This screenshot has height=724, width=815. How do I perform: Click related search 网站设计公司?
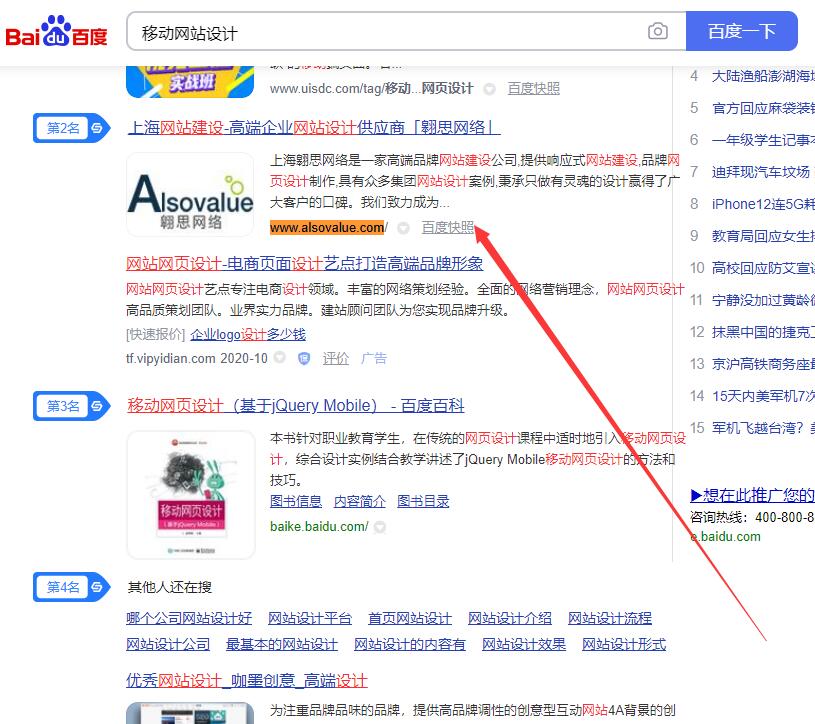tap(168, 644)
